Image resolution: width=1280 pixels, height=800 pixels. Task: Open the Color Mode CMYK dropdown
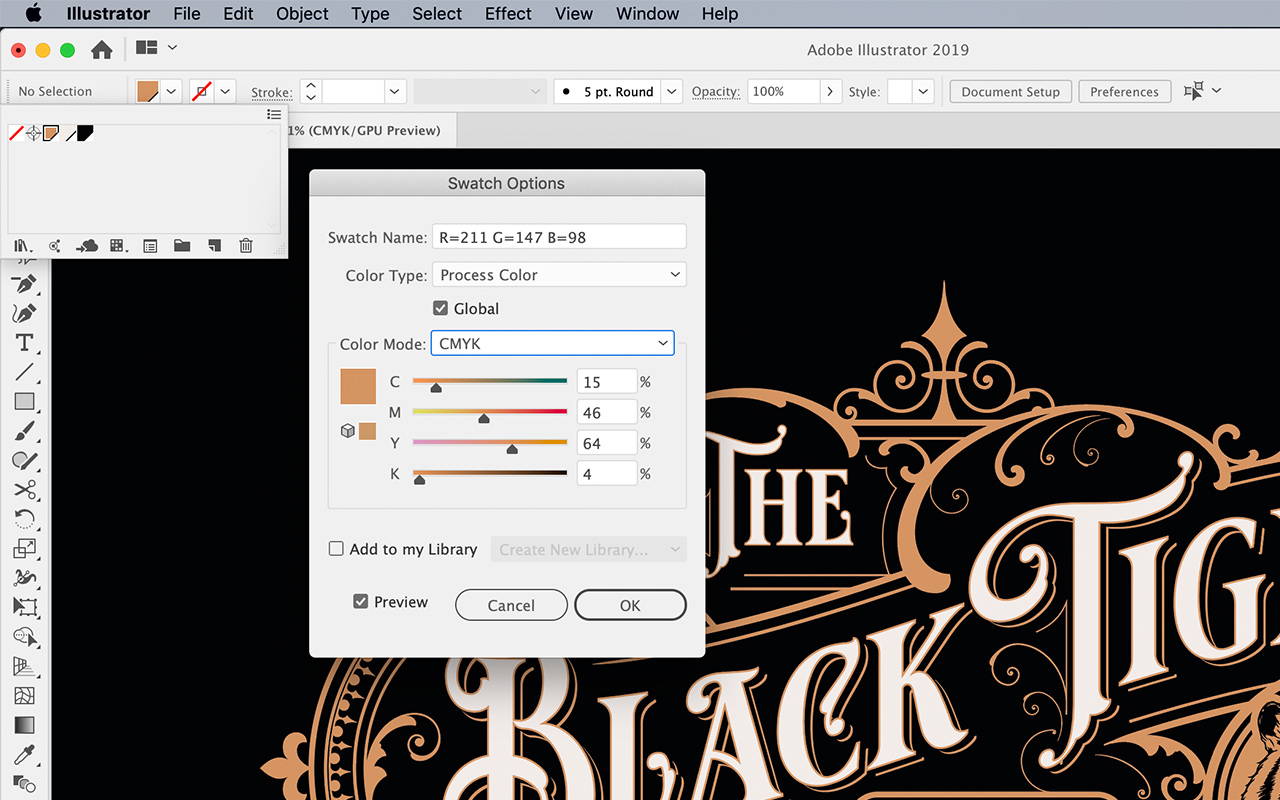point(552,343)
